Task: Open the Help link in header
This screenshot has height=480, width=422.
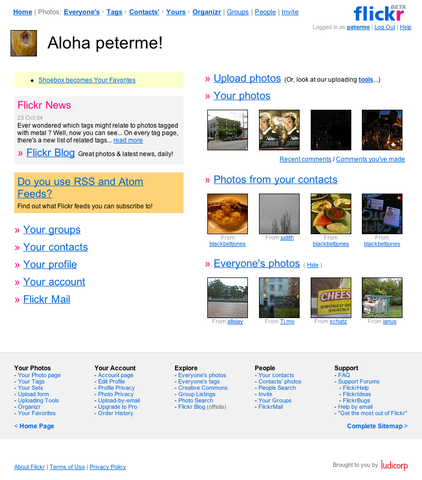Action: coord(406,27)
